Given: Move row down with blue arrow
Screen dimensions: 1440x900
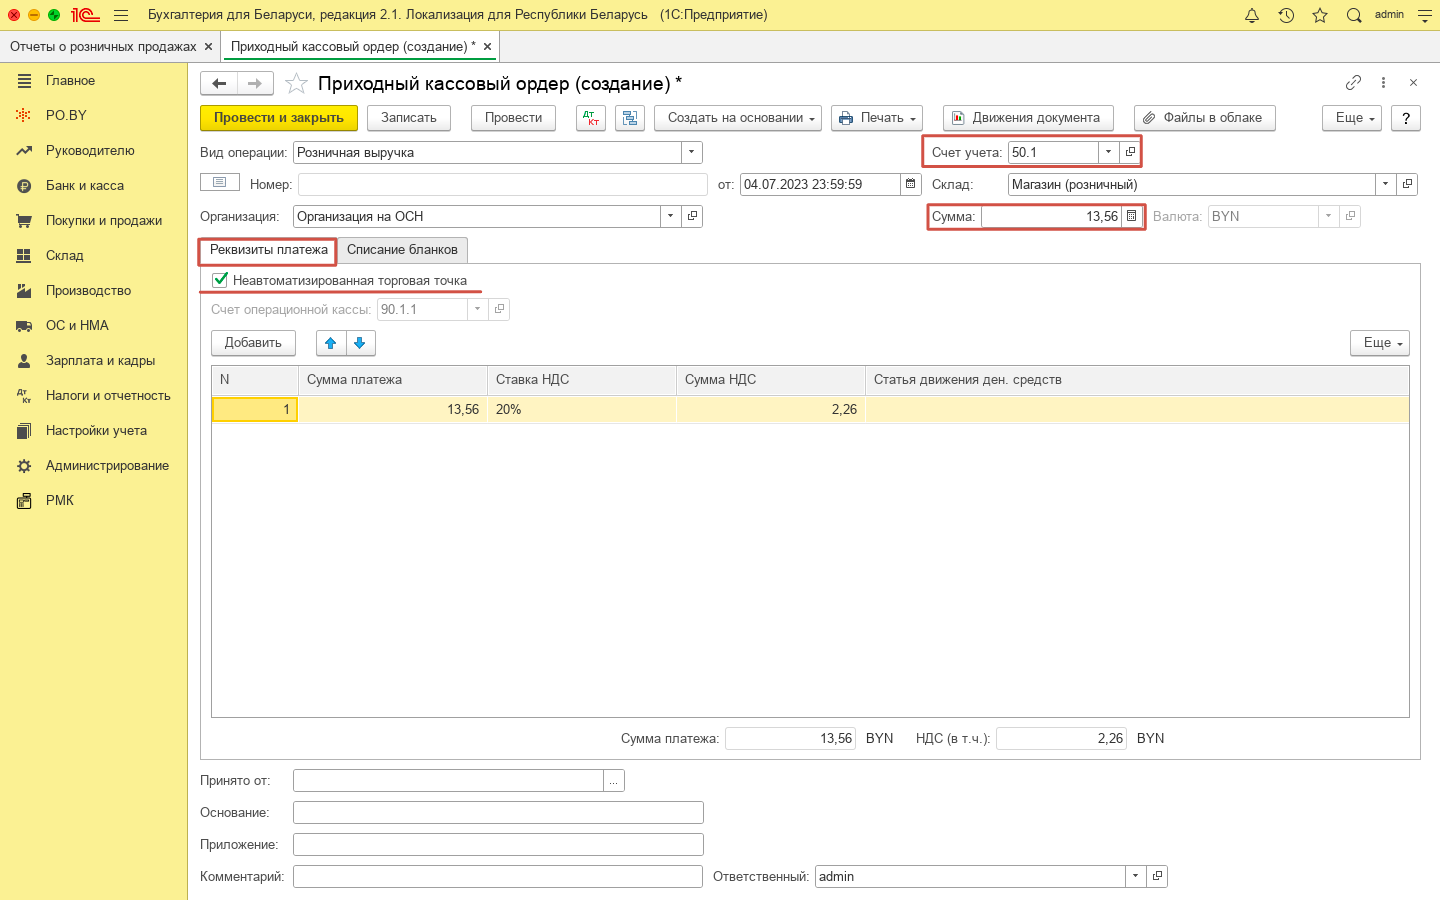Looking at the screenshot, I should tap(360, 343).
